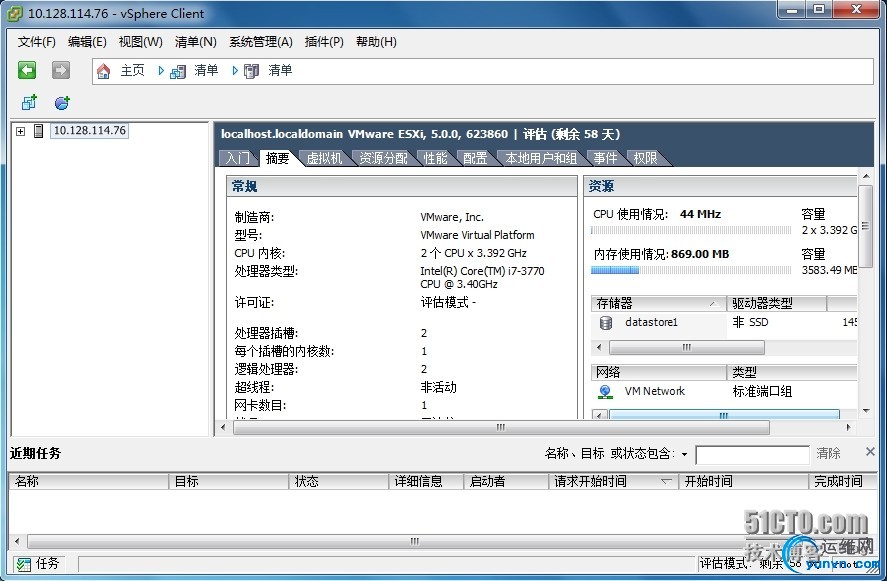Switch to the 入门 tab
This screenshot has height=581, width=887.
(238, 158)
